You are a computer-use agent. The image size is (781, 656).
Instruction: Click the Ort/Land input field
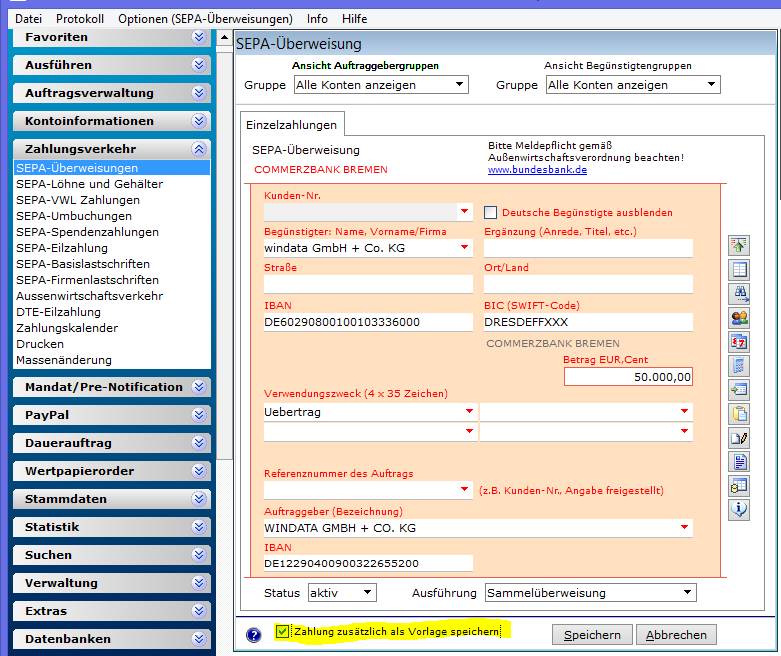[588, 284]
